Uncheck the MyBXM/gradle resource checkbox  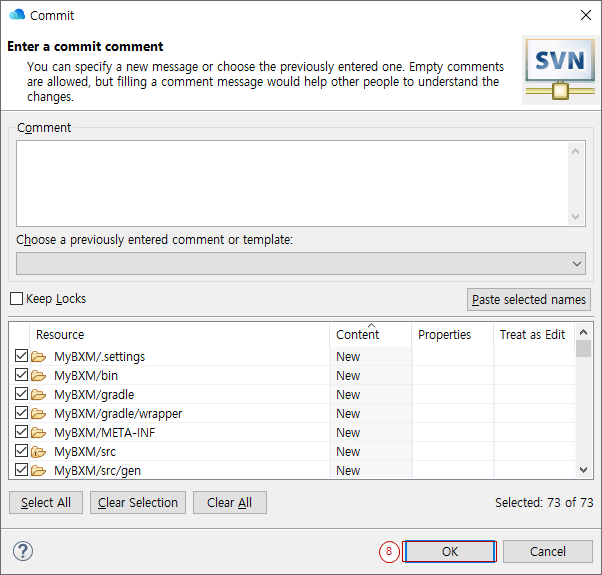tap(21, 395)
